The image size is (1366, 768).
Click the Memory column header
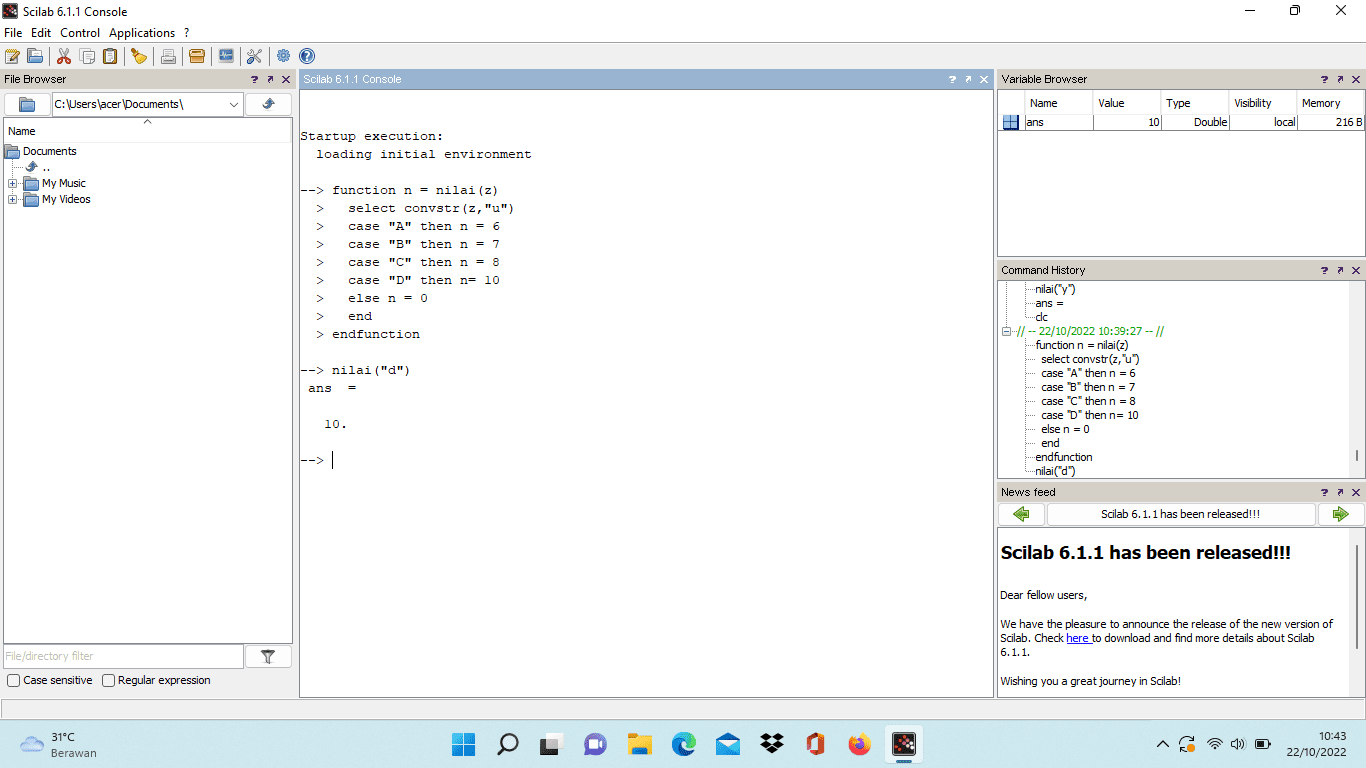(1330, 103)
